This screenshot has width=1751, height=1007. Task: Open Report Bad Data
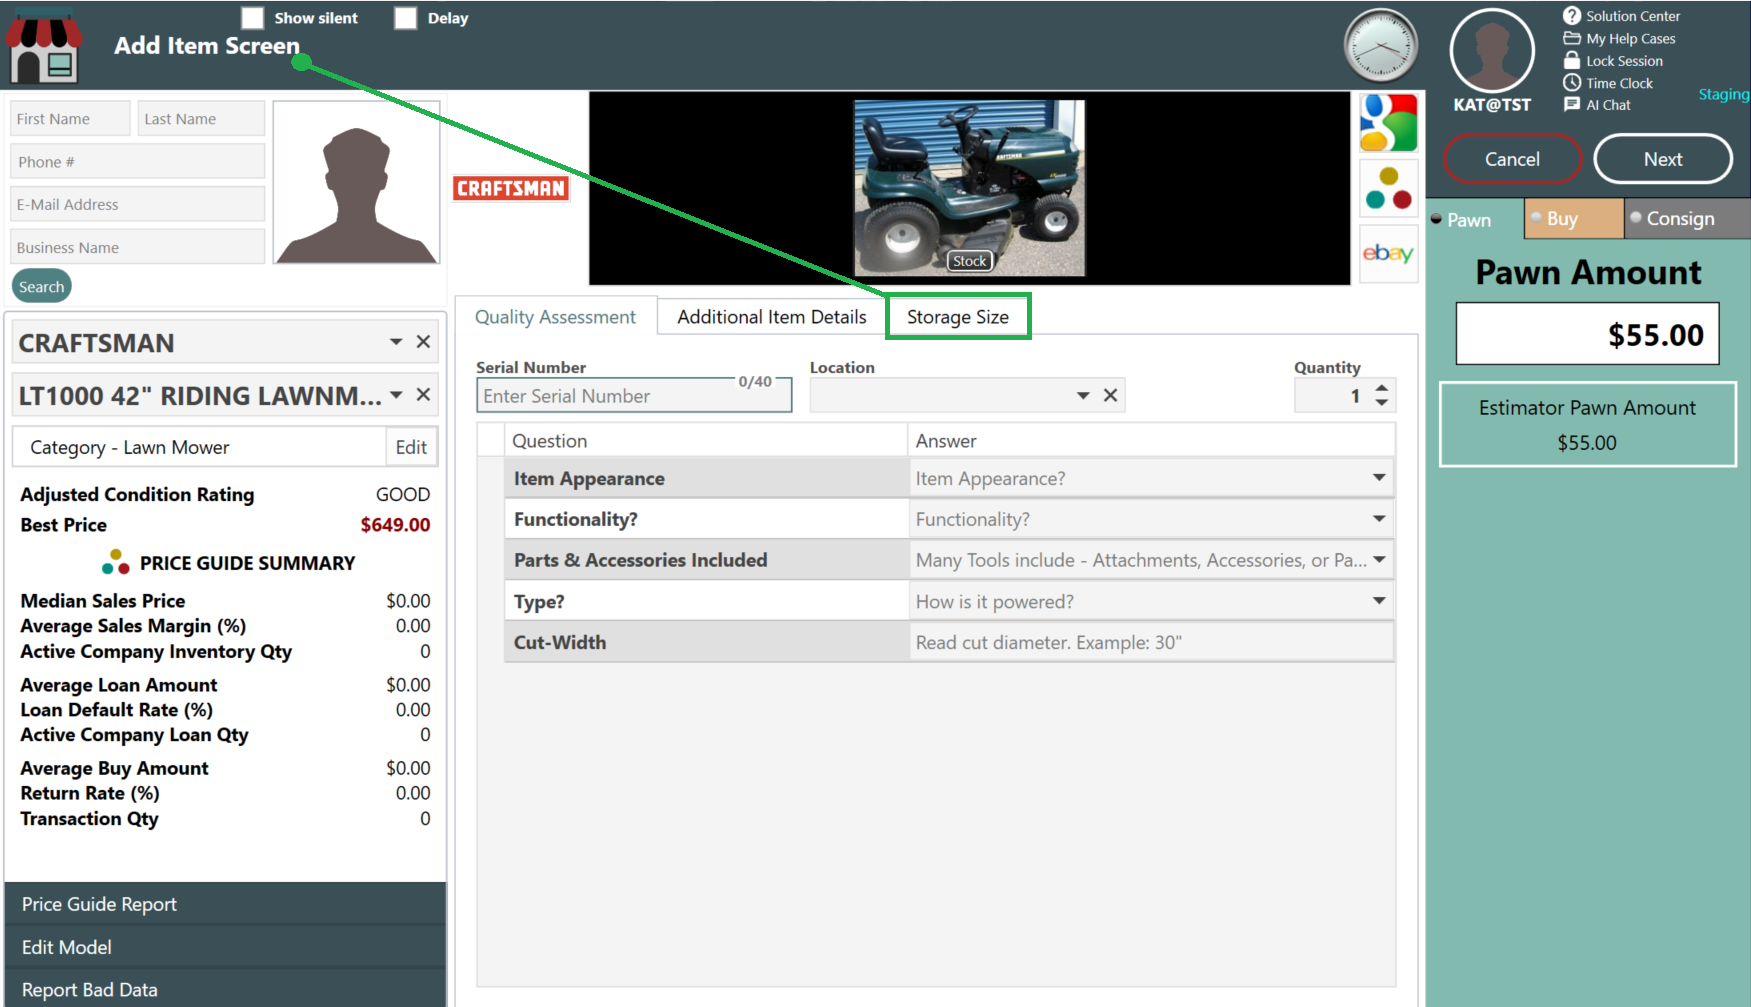pyautogui.click(x=225, y=989)
